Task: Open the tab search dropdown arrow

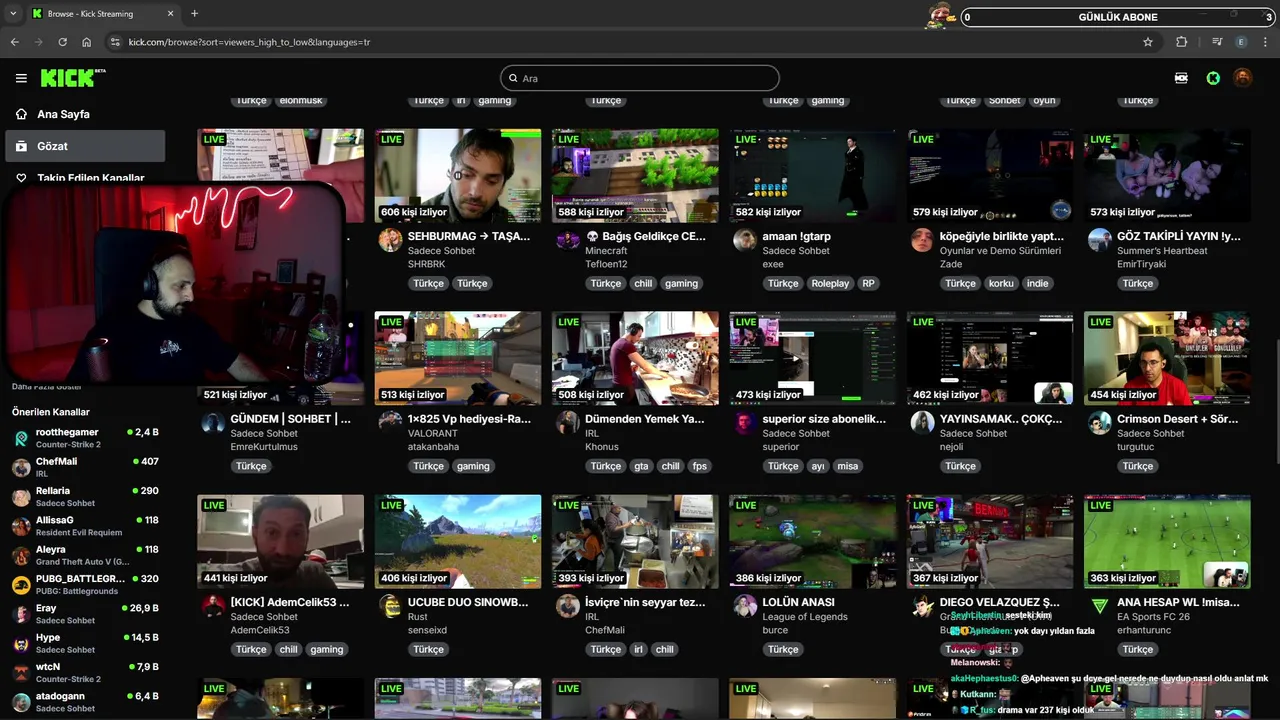Action: 13,14
